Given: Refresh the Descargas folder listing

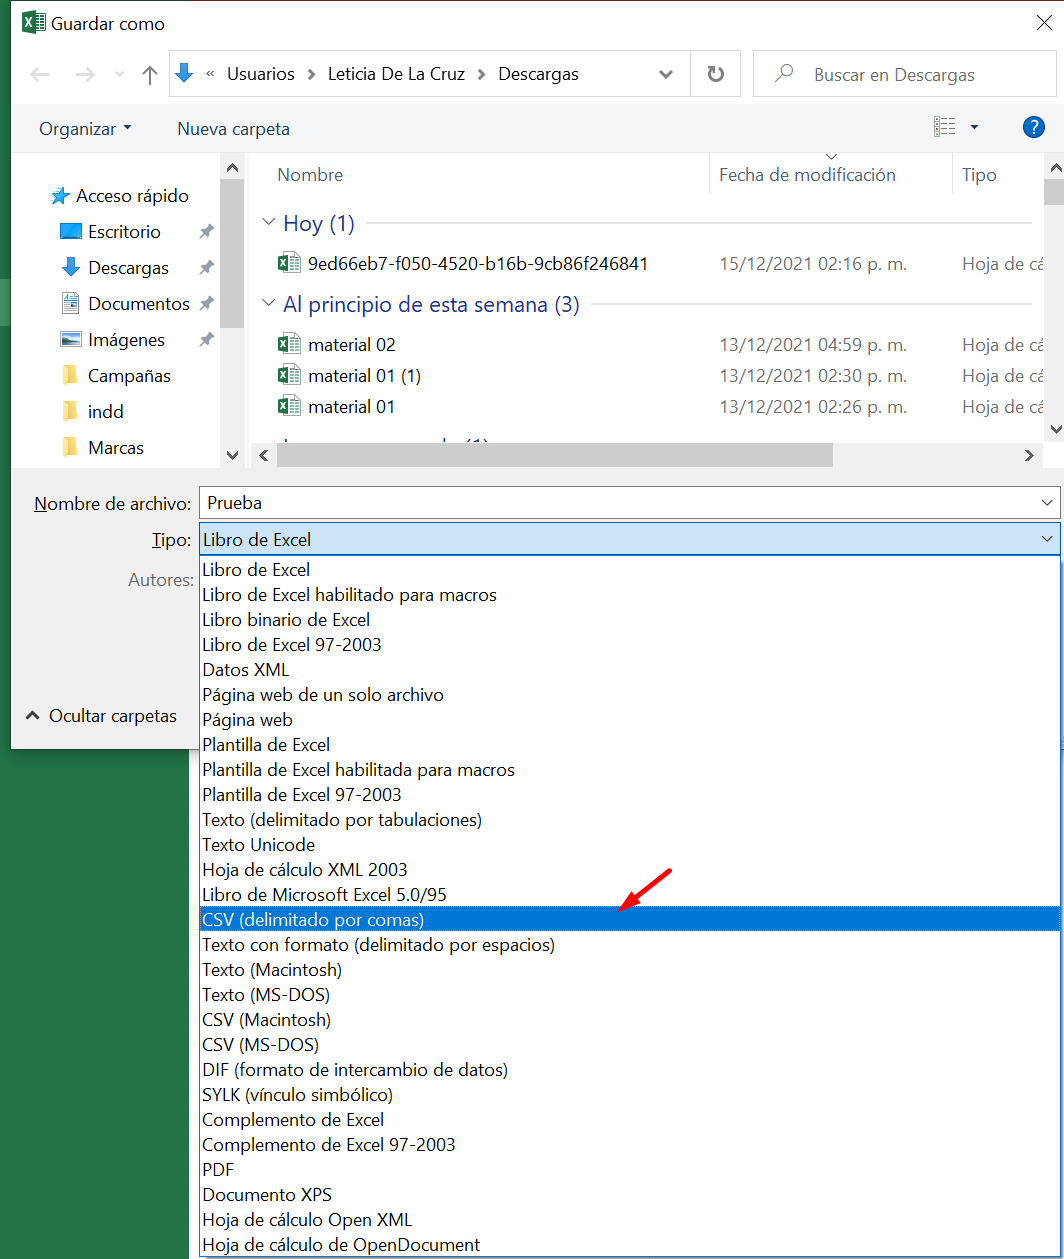Looking at the screenshot, I should (x=715, y=74).
